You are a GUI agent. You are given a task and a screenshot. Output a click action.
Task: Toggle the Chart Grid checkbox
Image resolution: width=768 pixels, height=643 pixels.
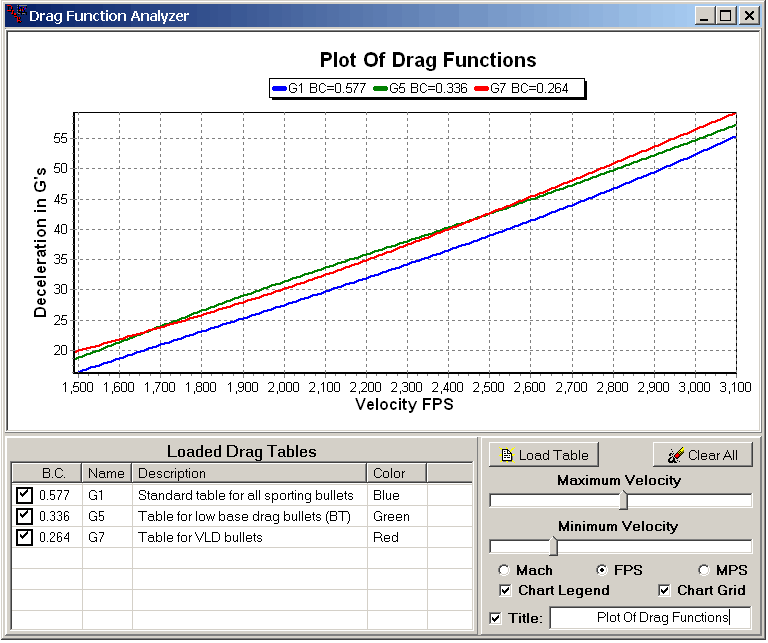coord(664,590)
